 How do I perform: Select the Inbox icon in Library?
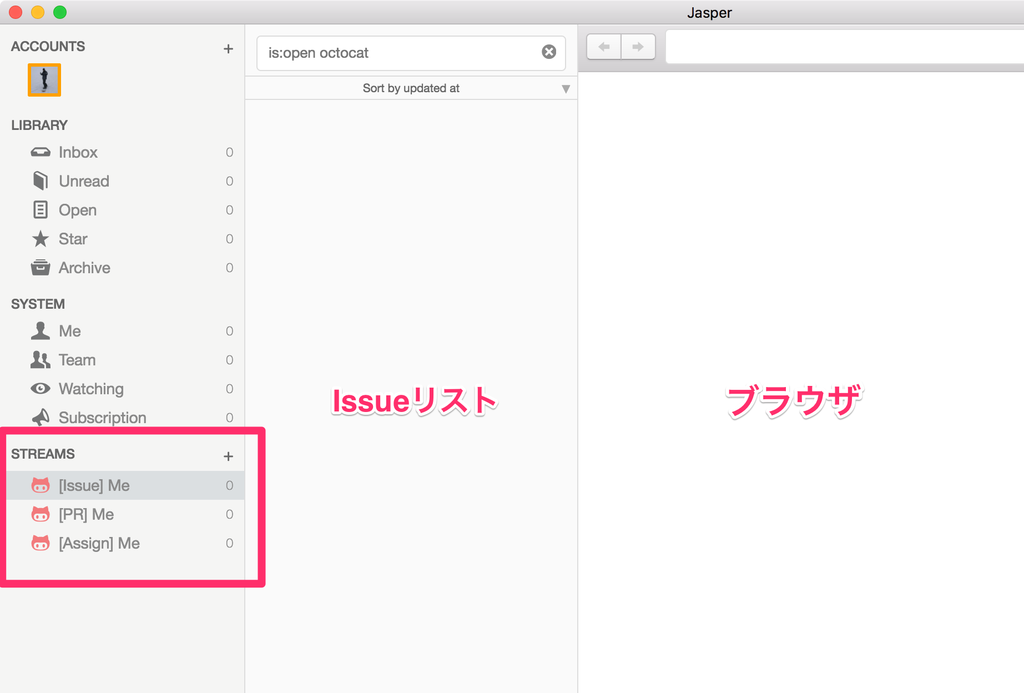coord(40,152)
